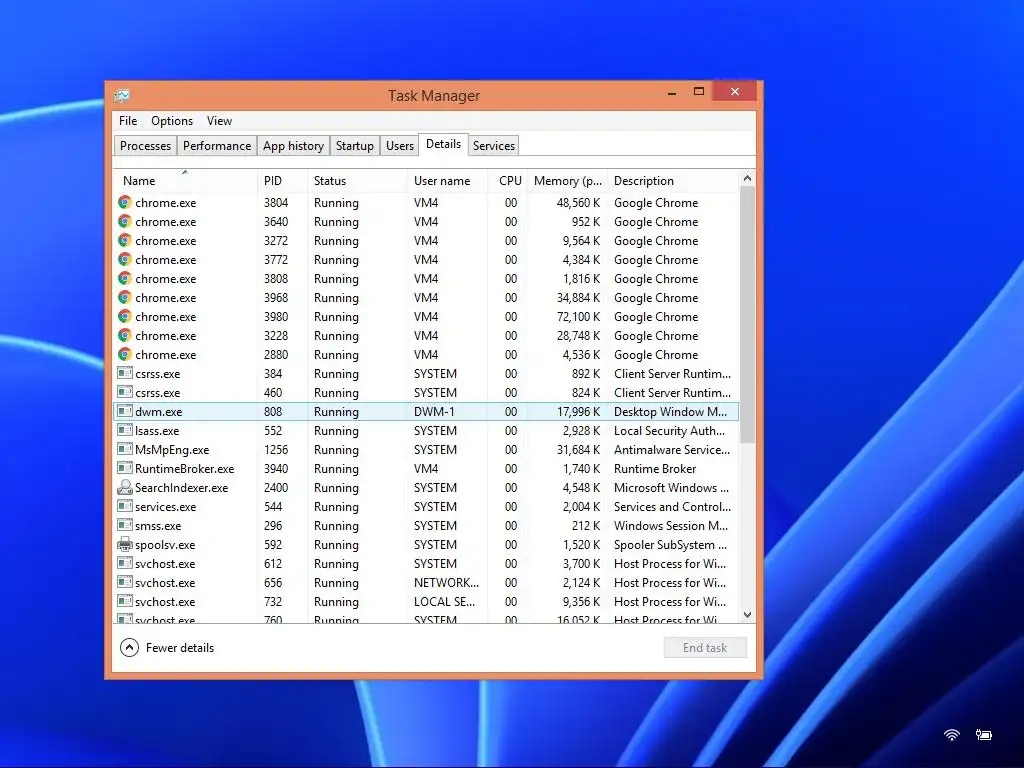The width and height of the screenshot is (1024, 768).
Task: Select memory value 212 K
Action: point(586,526)
